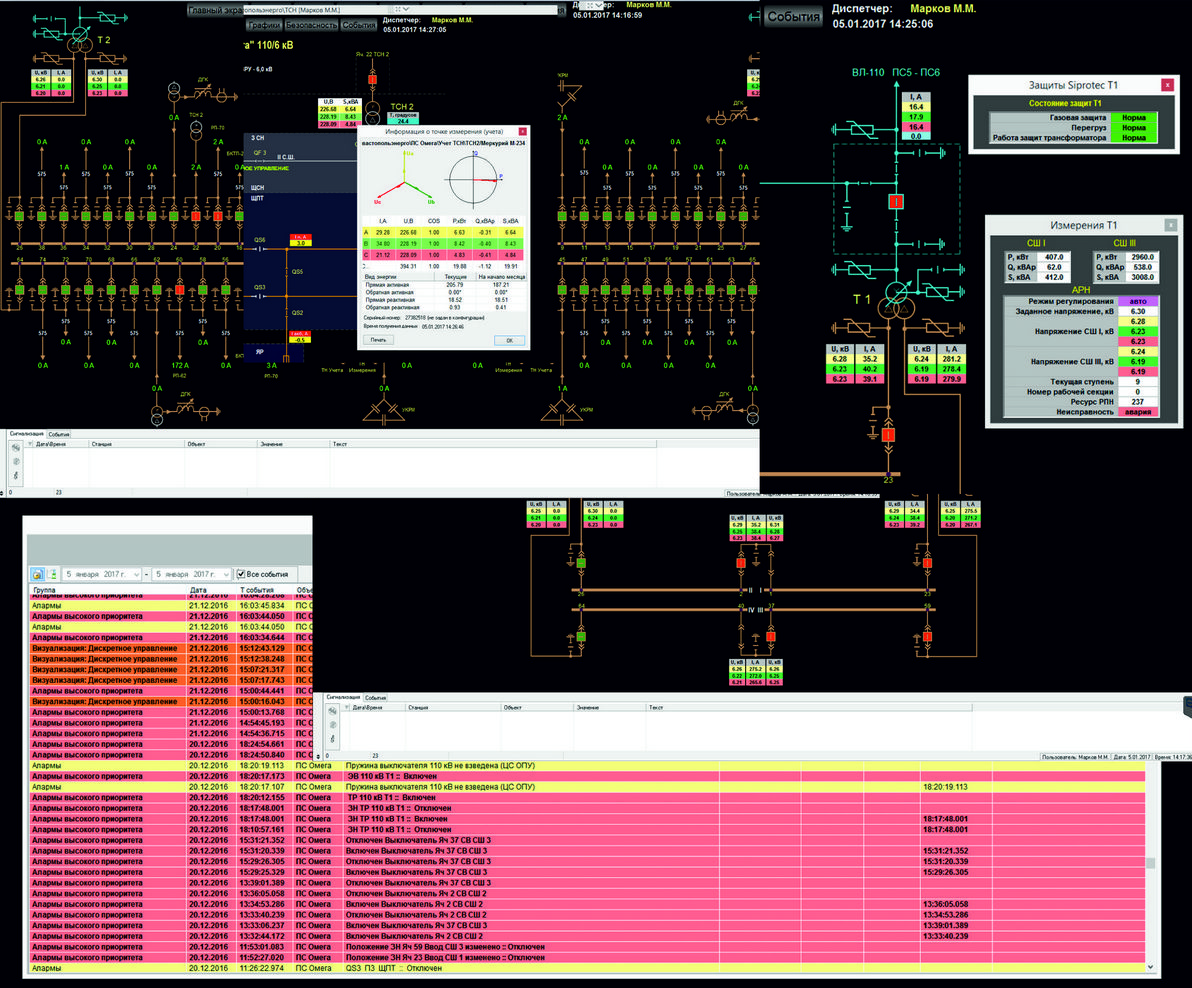Select row 'Положение ЗН Яч 59 Ввод СШ 3 изменено'

pyautogui.click(x=588, y=947)
